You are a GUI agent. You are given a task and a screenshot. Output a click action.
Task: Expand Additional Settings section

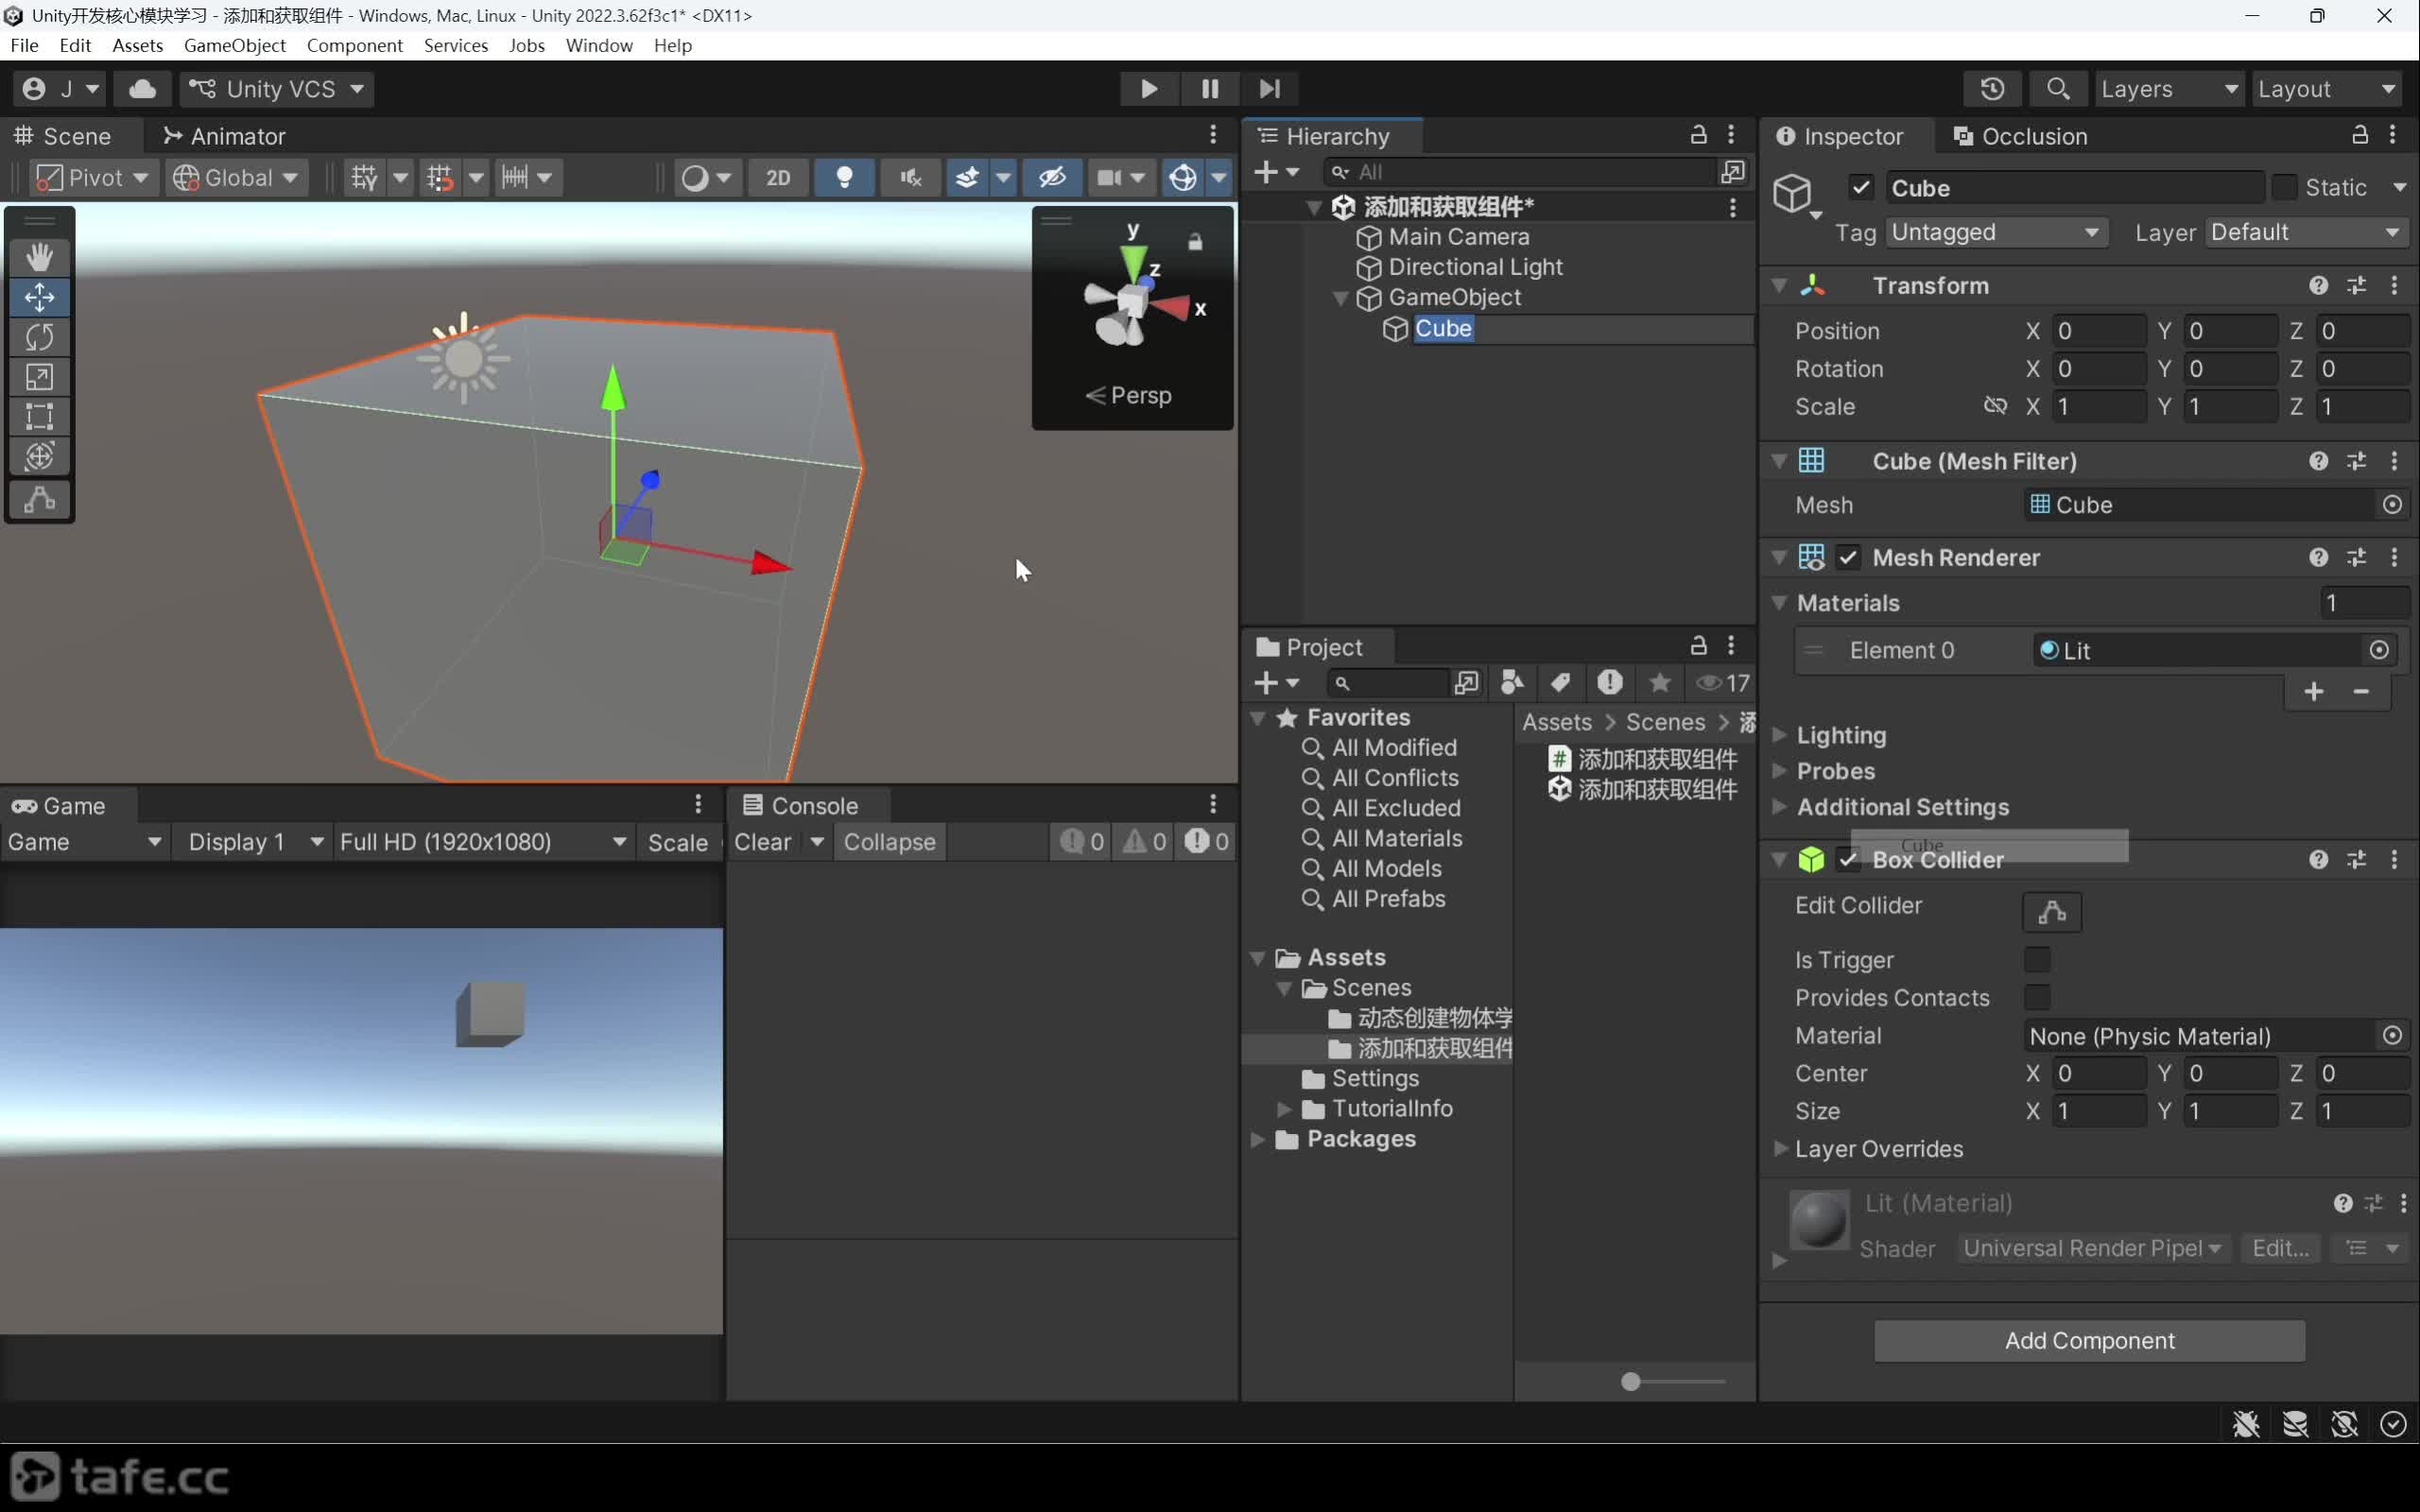(1780, 807)
